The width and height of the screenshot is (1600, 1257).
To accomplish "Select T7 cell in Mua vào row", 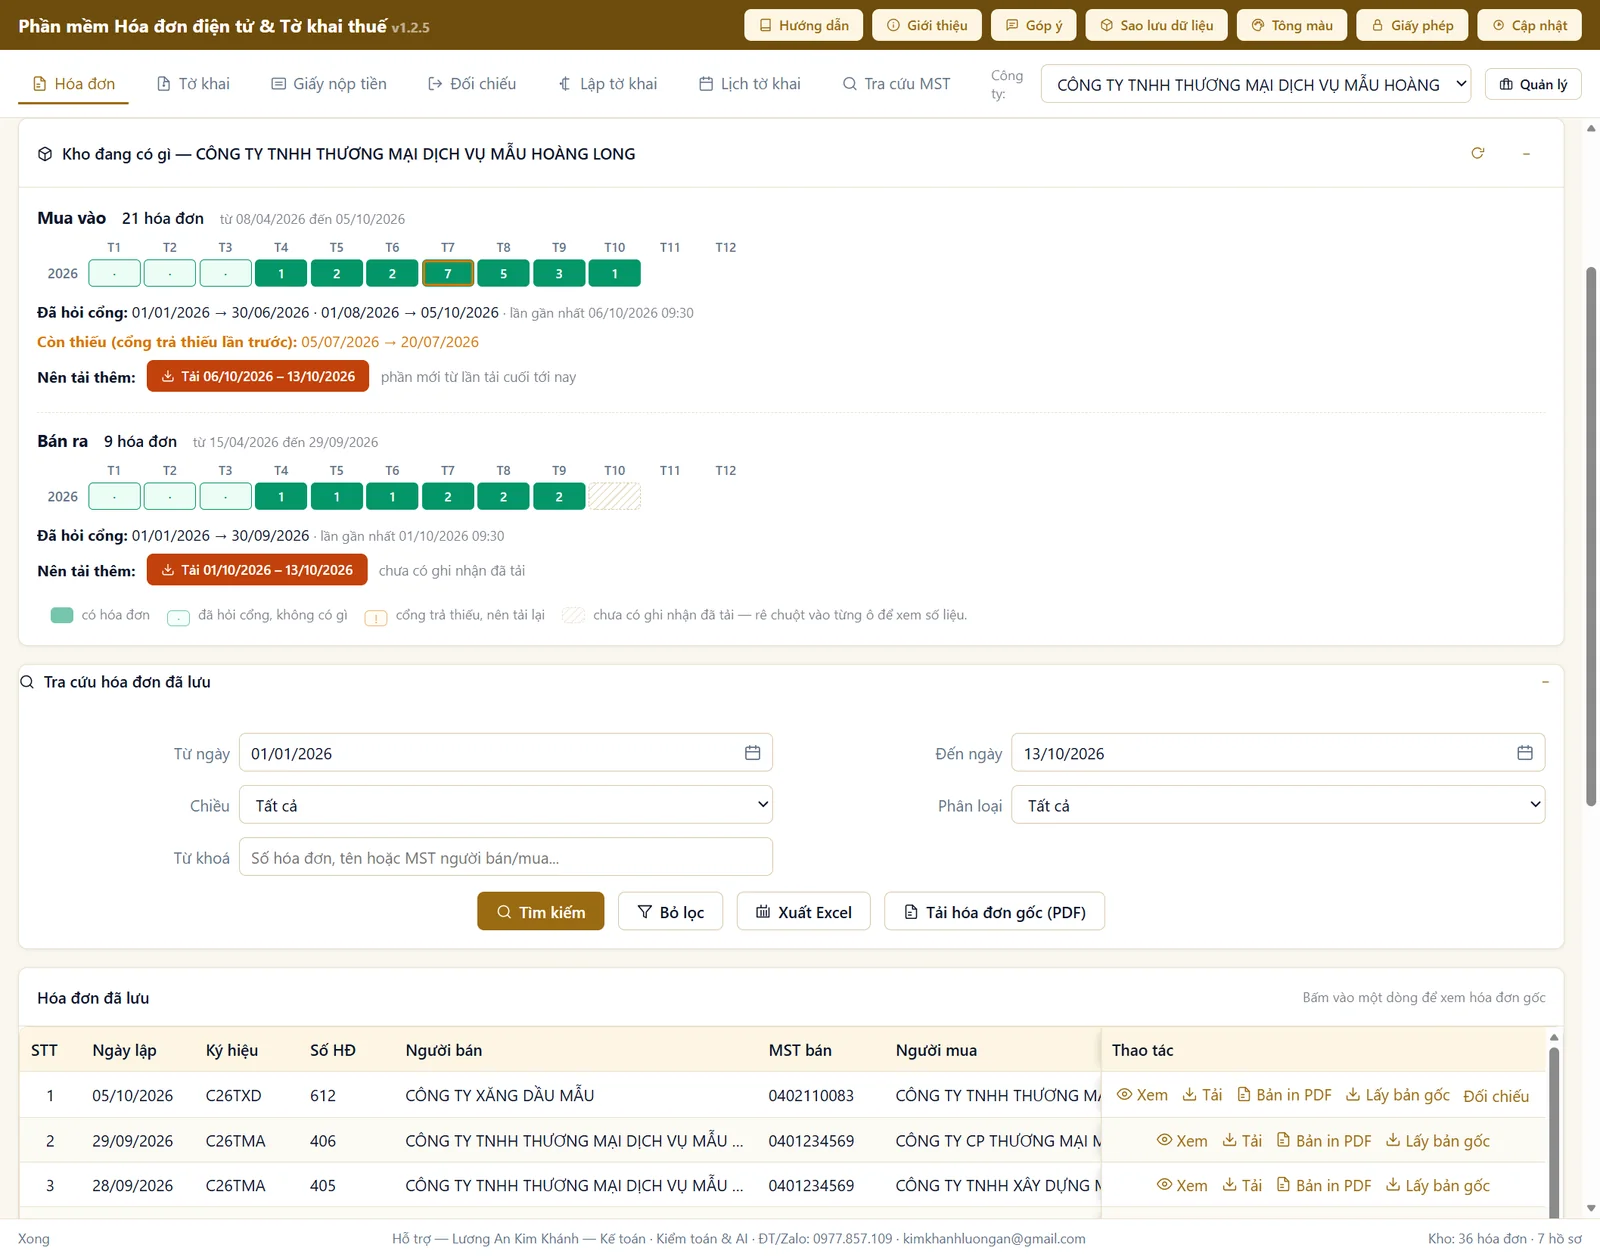I will tap(448, 273).
